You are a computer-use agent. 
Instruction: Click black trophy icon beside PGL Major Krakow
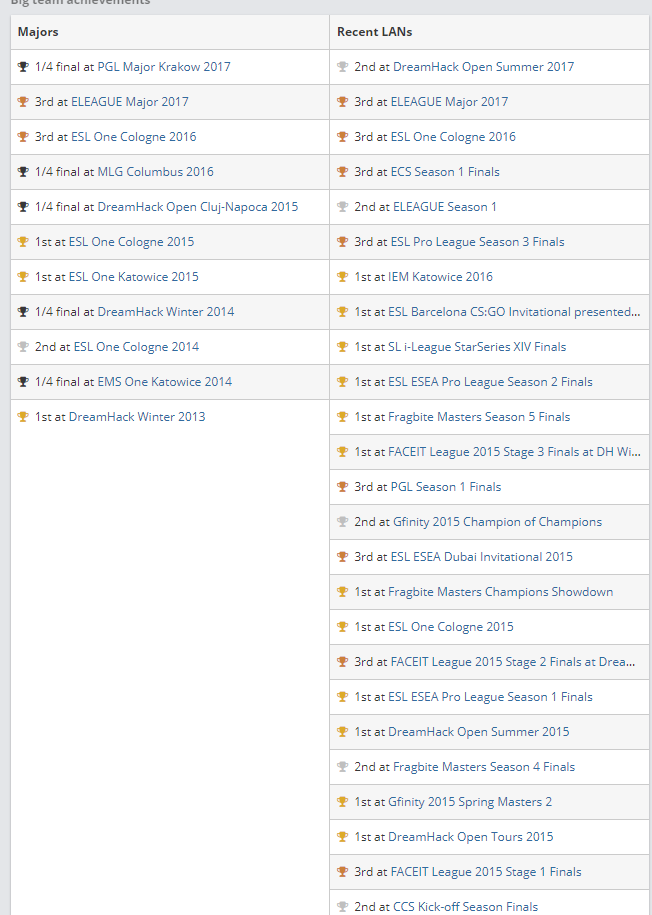point(23,67)
